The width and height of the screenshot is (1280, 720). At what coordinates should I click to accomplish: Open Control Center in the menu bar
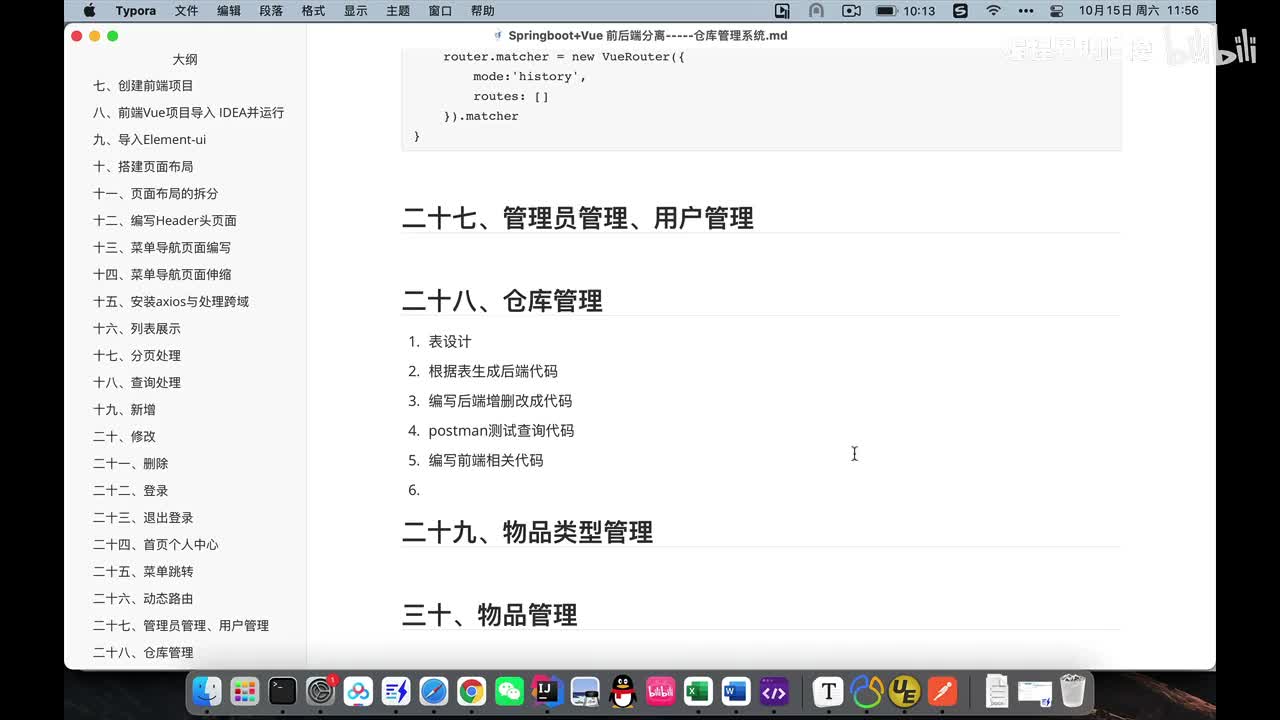pyautogui.click(x=1057, y=11)
